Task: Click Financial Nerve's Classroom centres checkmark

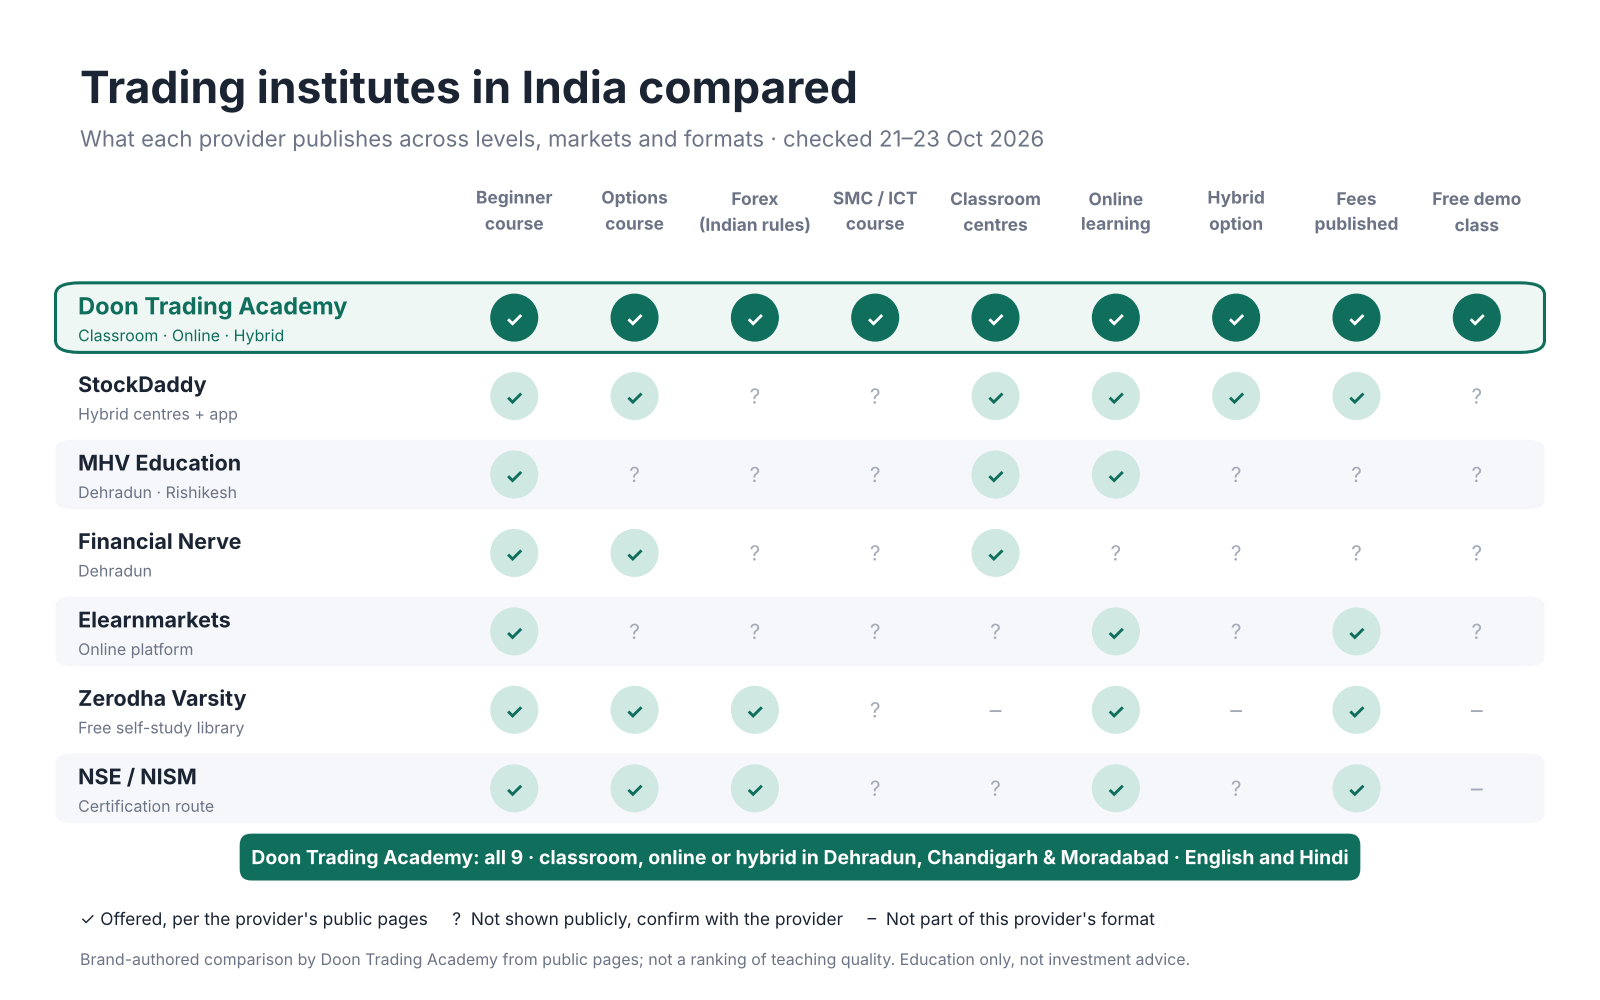Action: pyautogui.click(x=995, y=553)
